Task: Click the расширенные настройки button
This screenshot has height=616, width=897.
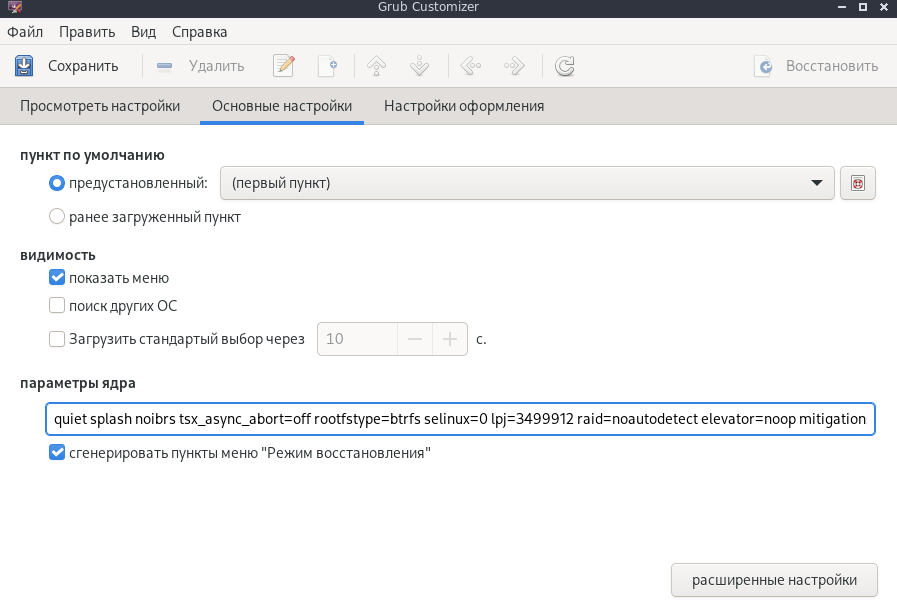Action: 774,580
